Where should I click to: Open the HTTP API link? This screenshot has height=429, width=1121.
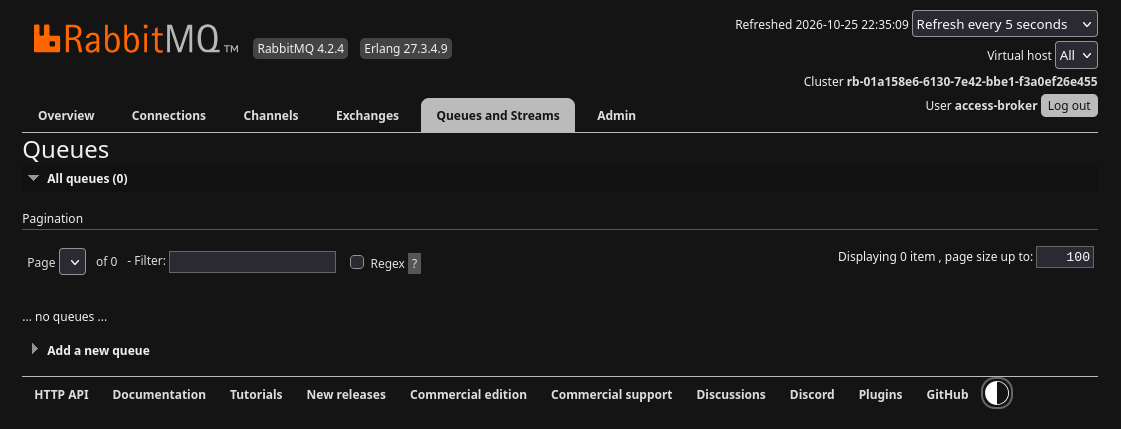point(61,395)
